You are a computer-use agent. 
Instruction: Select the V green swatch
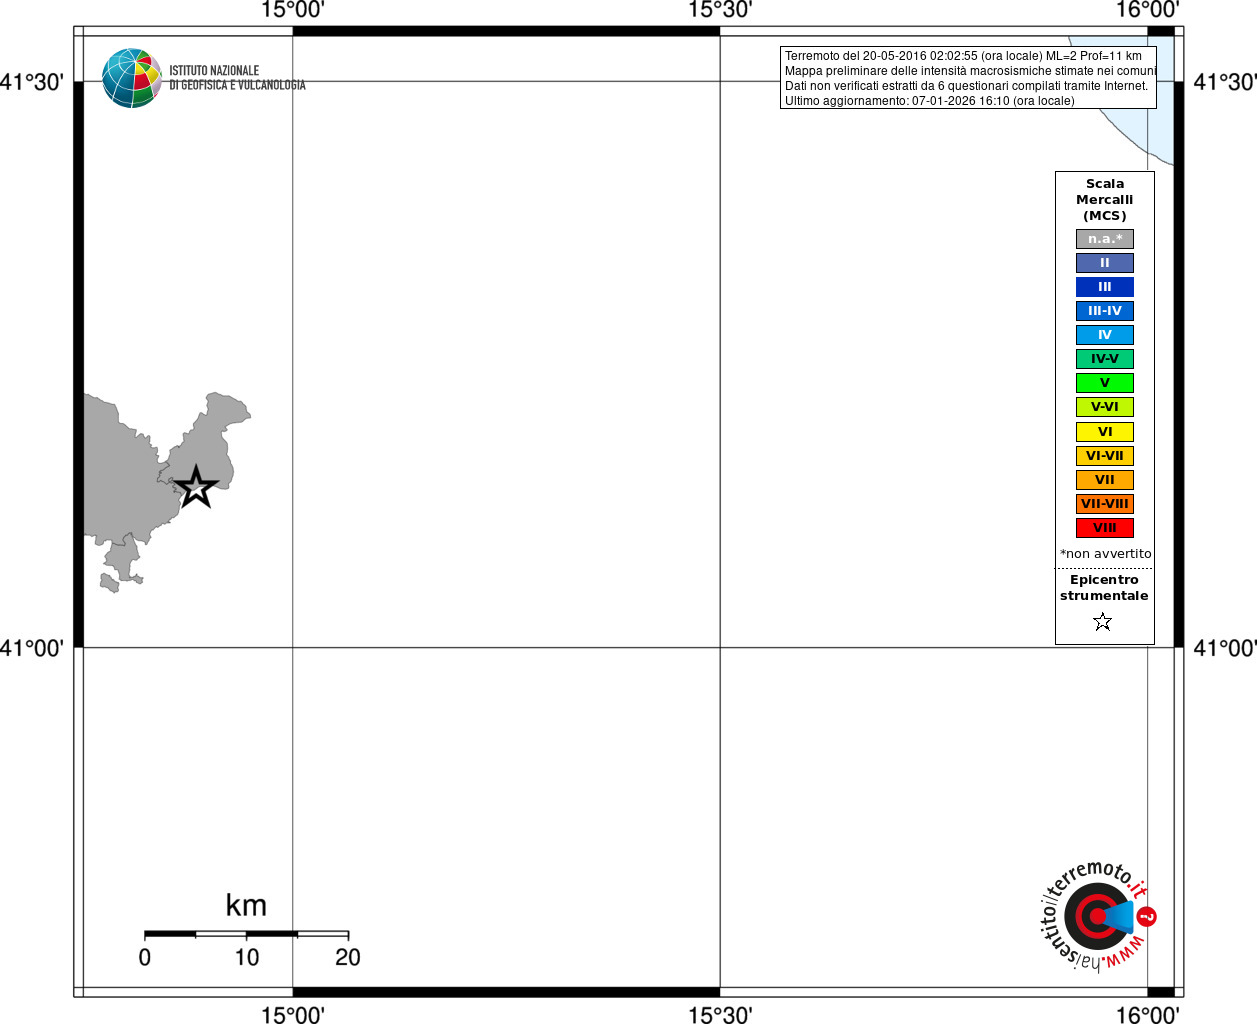1104,383
